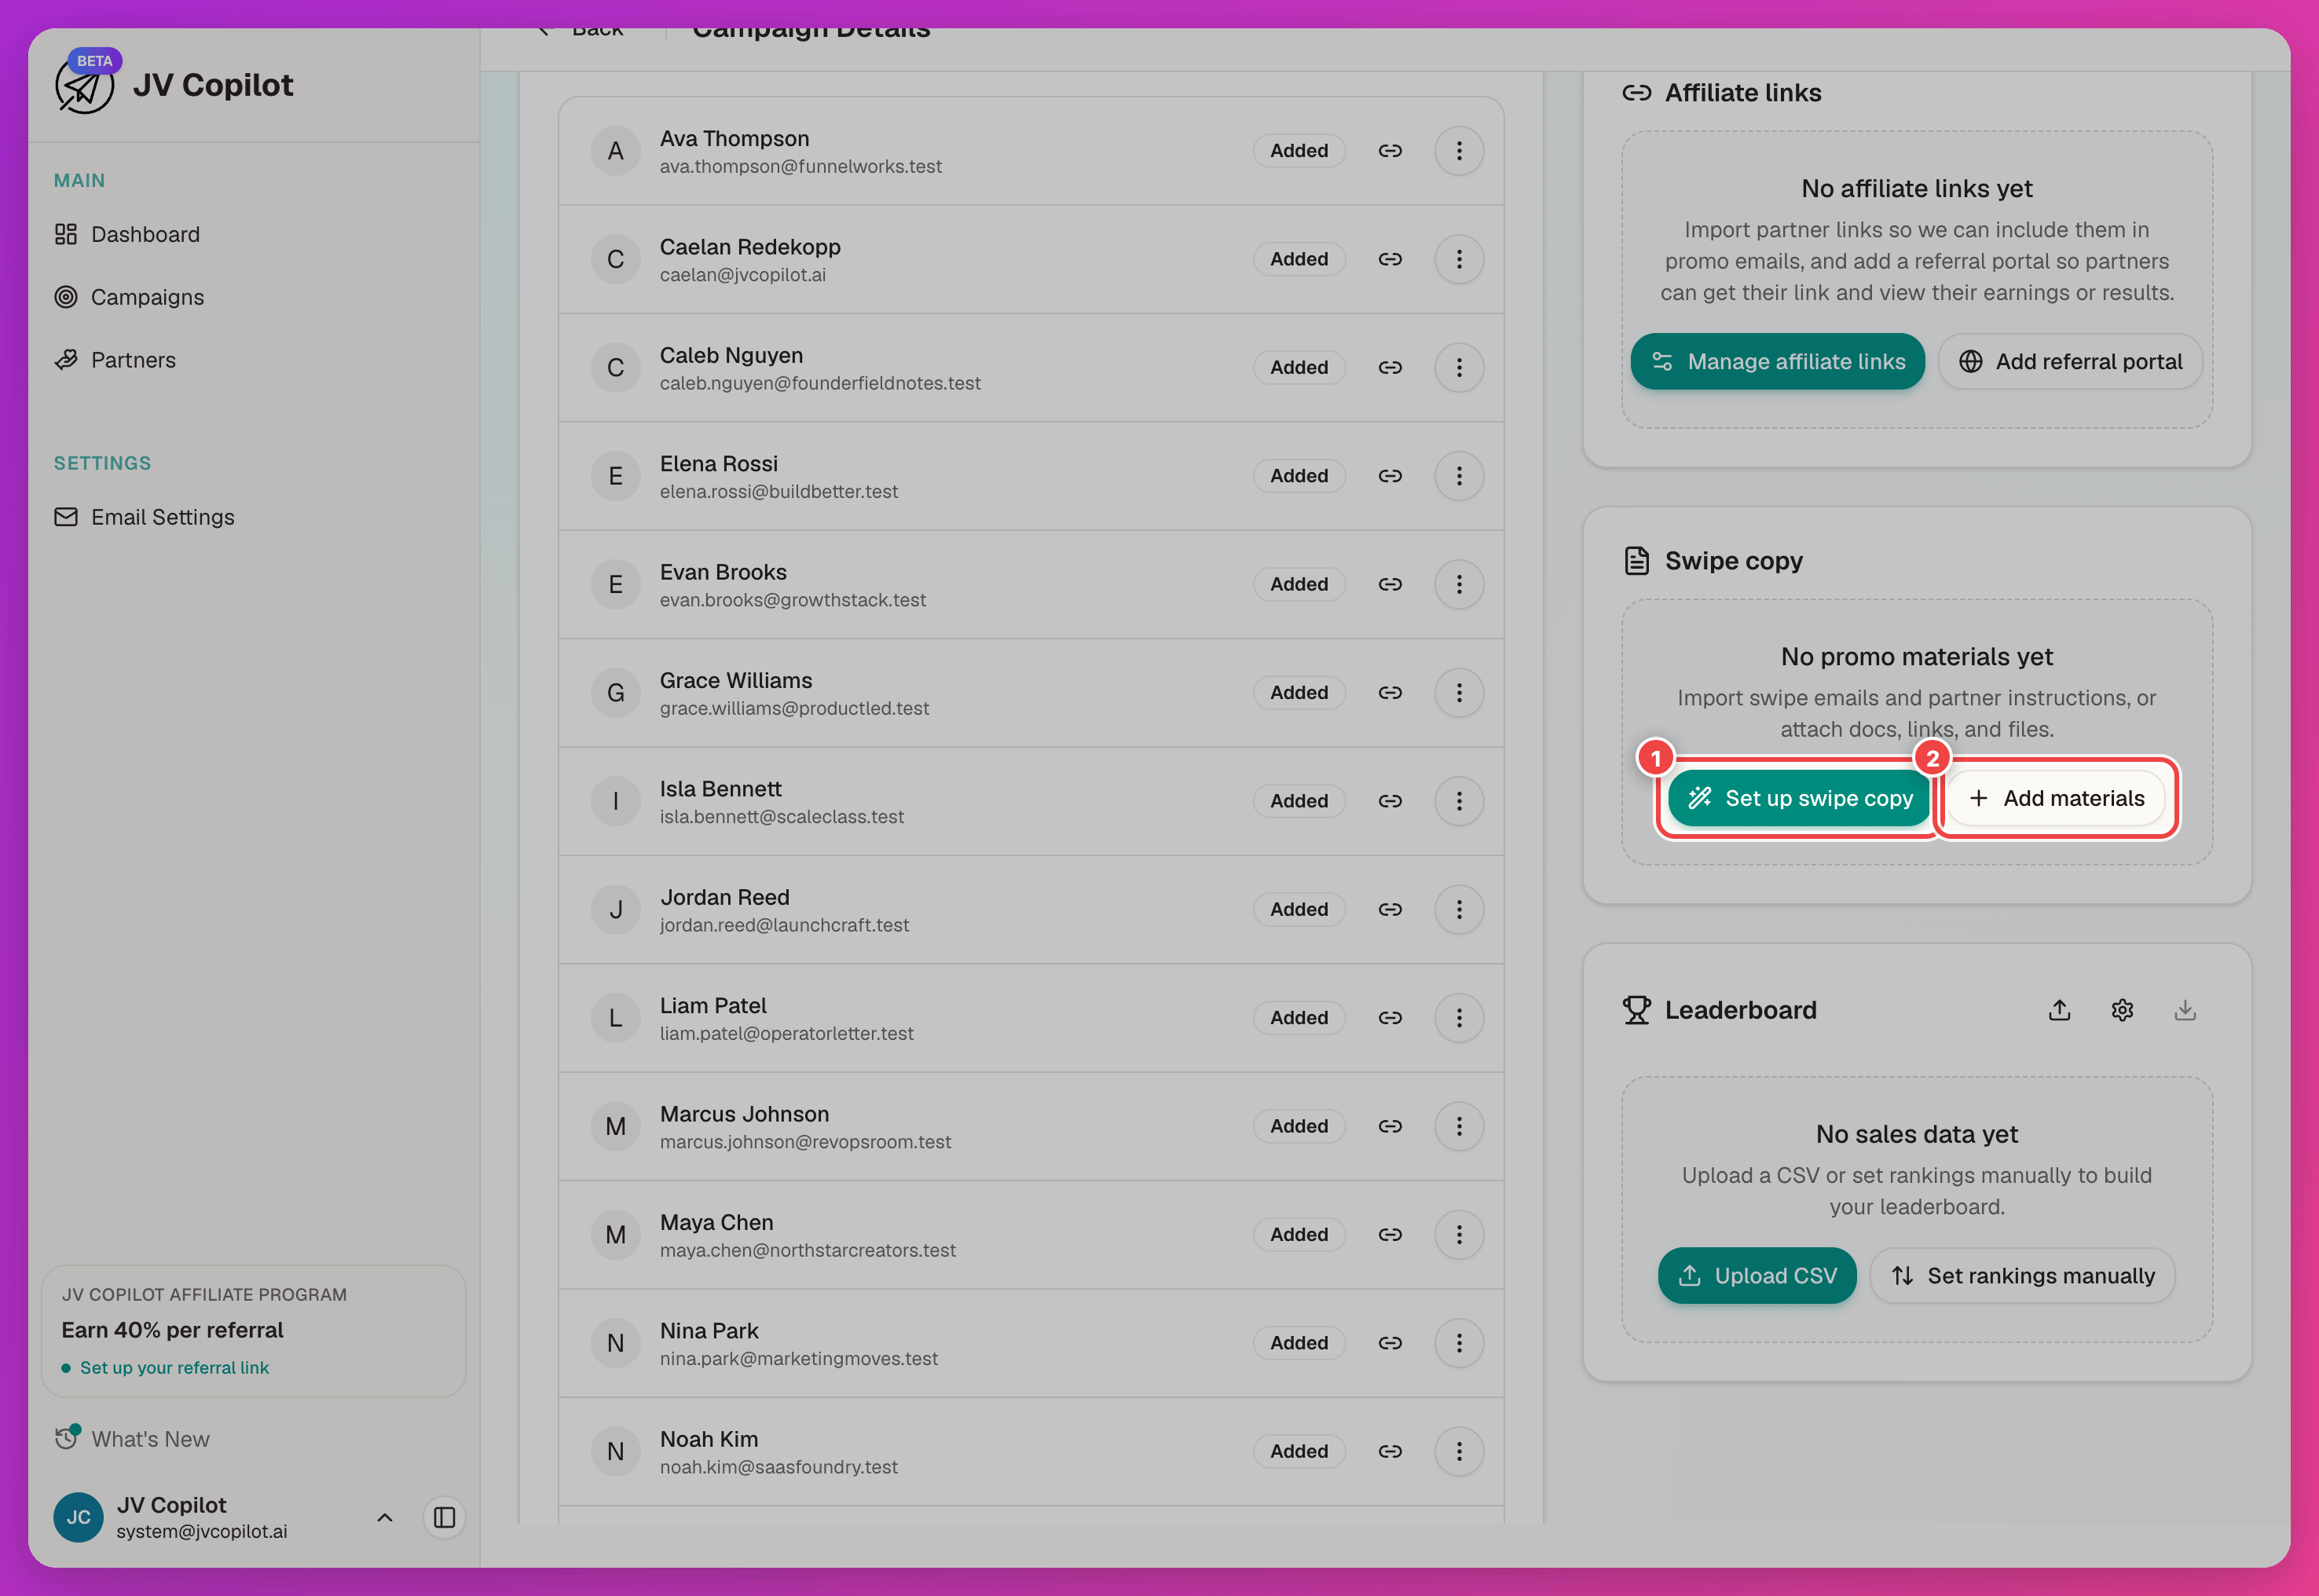Image resolution: width=2319 pixels, height=1596 pixels.
Task: Open three-dot menu for Isla Bennett
Action: tap(1459, 801)
